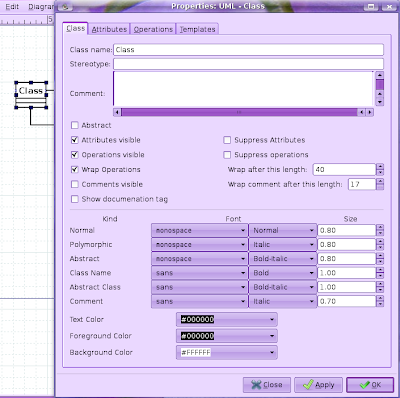The width and height of the screenshot is (400, 398).
Task: Close dialog via title bar X
Action: click(x=389, y=6)
